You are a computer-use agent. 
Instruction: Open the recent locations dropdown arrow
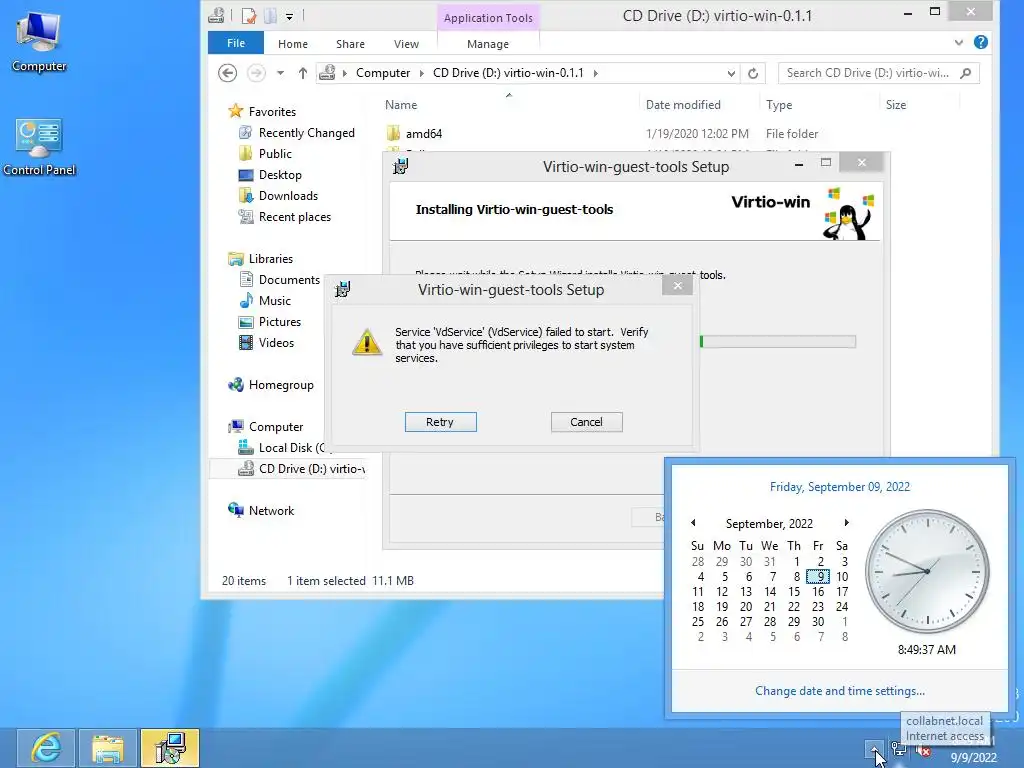pos(280,73)
